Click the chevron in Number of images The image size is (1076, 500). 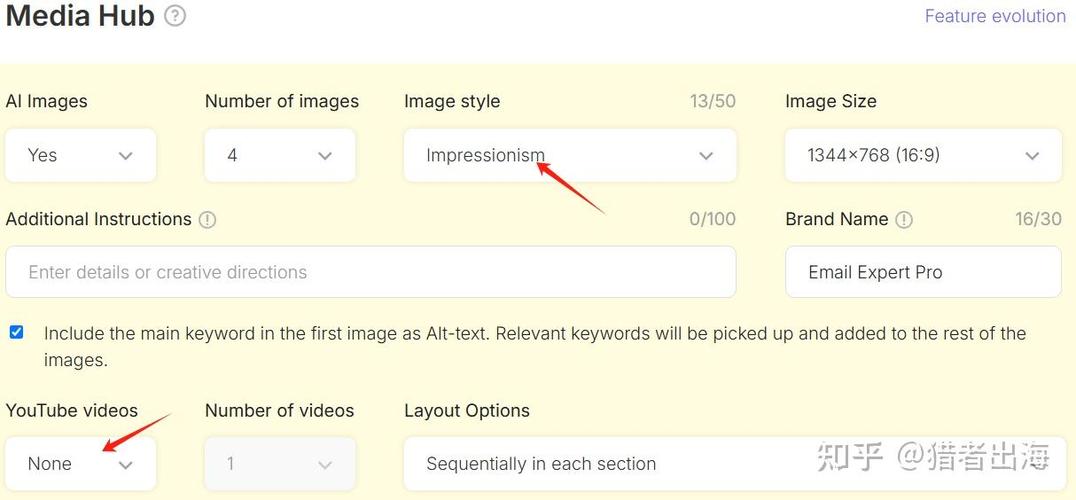(x=324, y=156)
